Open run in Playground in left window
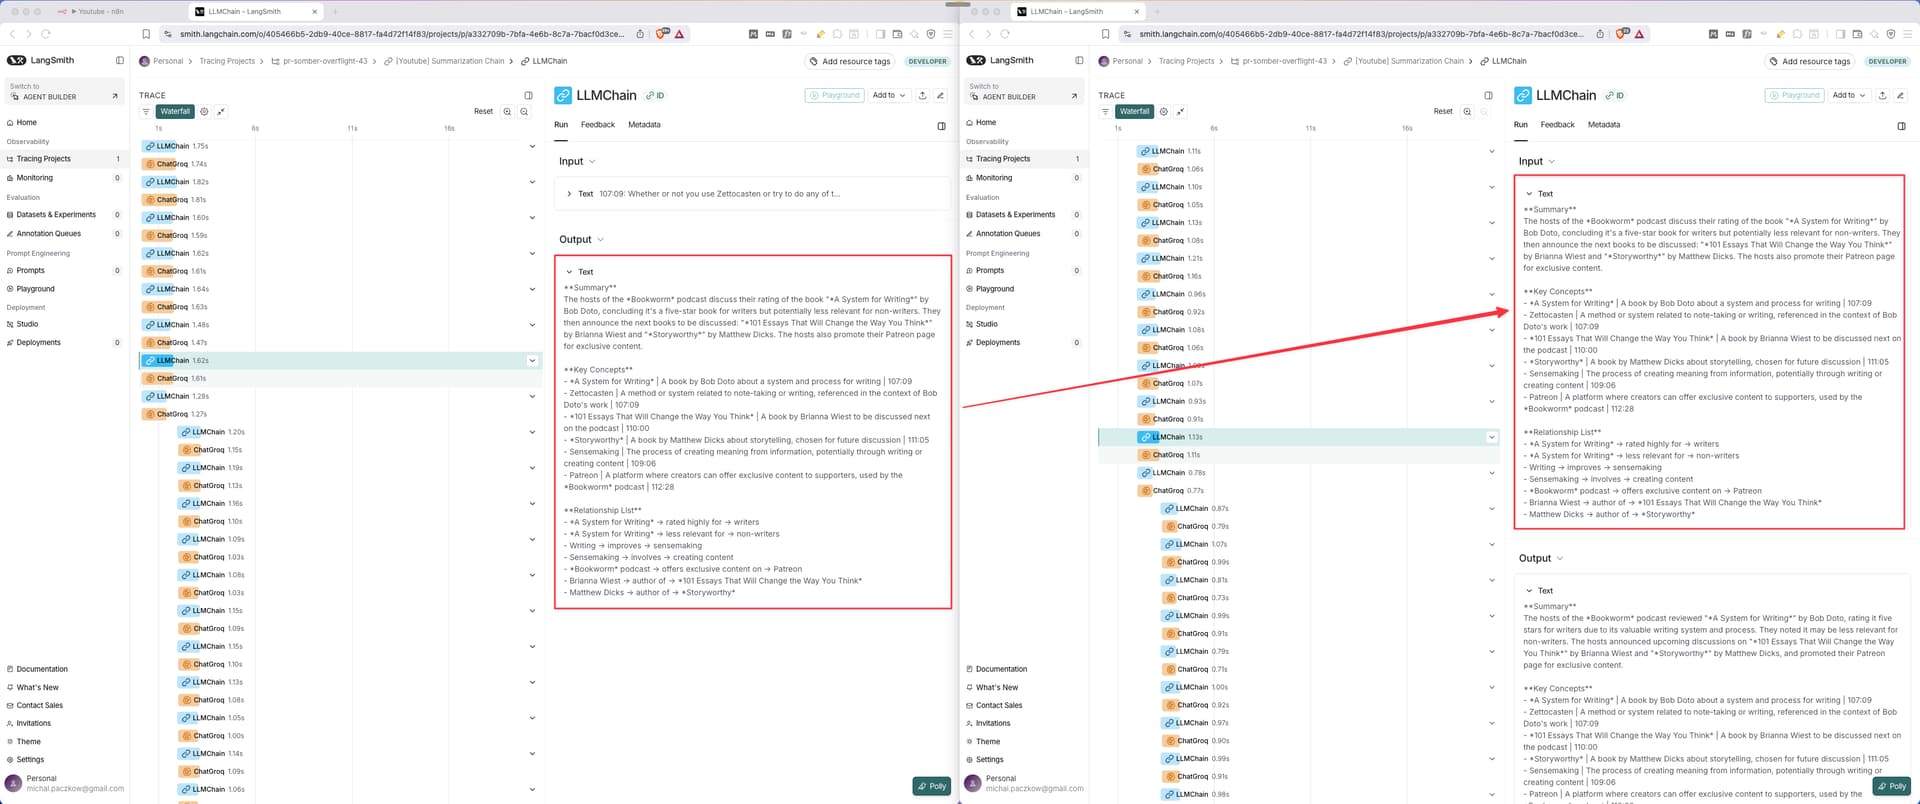This screenshot has height=804, width=1920. click(835, 95)
